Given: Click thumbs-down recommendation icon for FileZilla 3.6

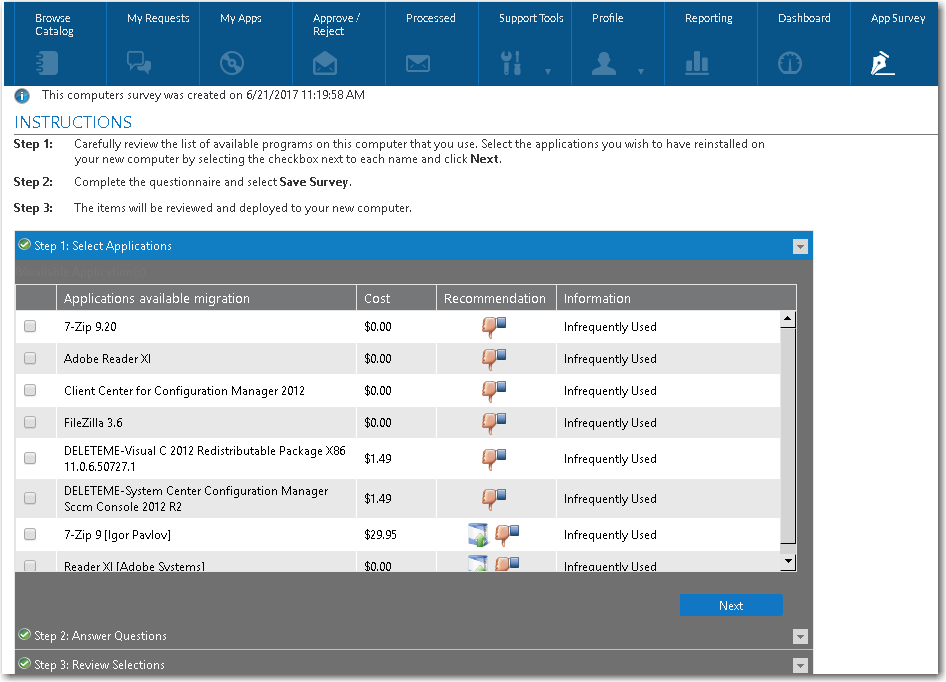Looking at the screenshot, I should point(495,422).
